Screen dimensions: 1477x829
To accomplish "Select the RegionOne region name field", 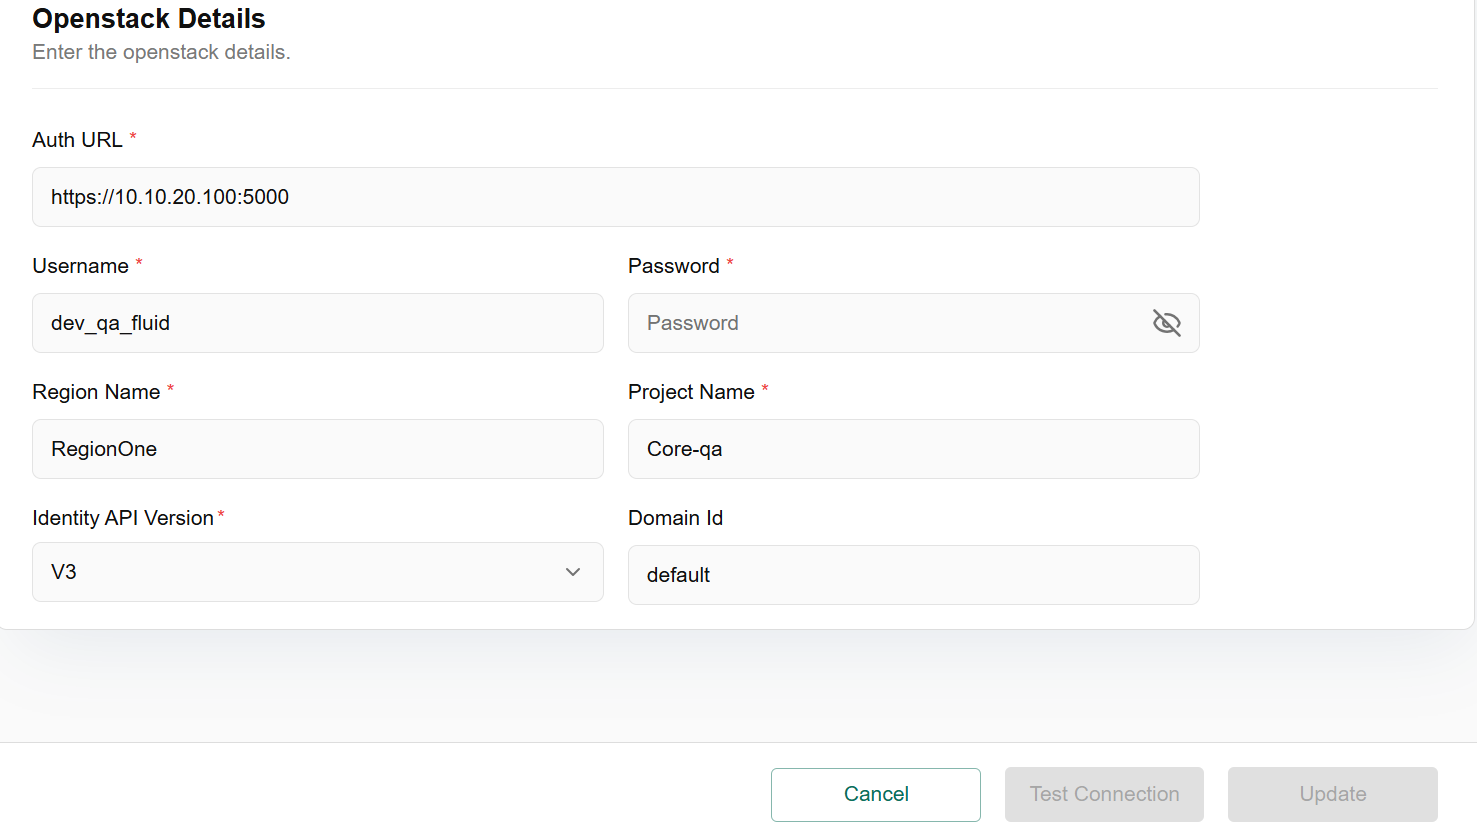I will (x=317, y=449).
